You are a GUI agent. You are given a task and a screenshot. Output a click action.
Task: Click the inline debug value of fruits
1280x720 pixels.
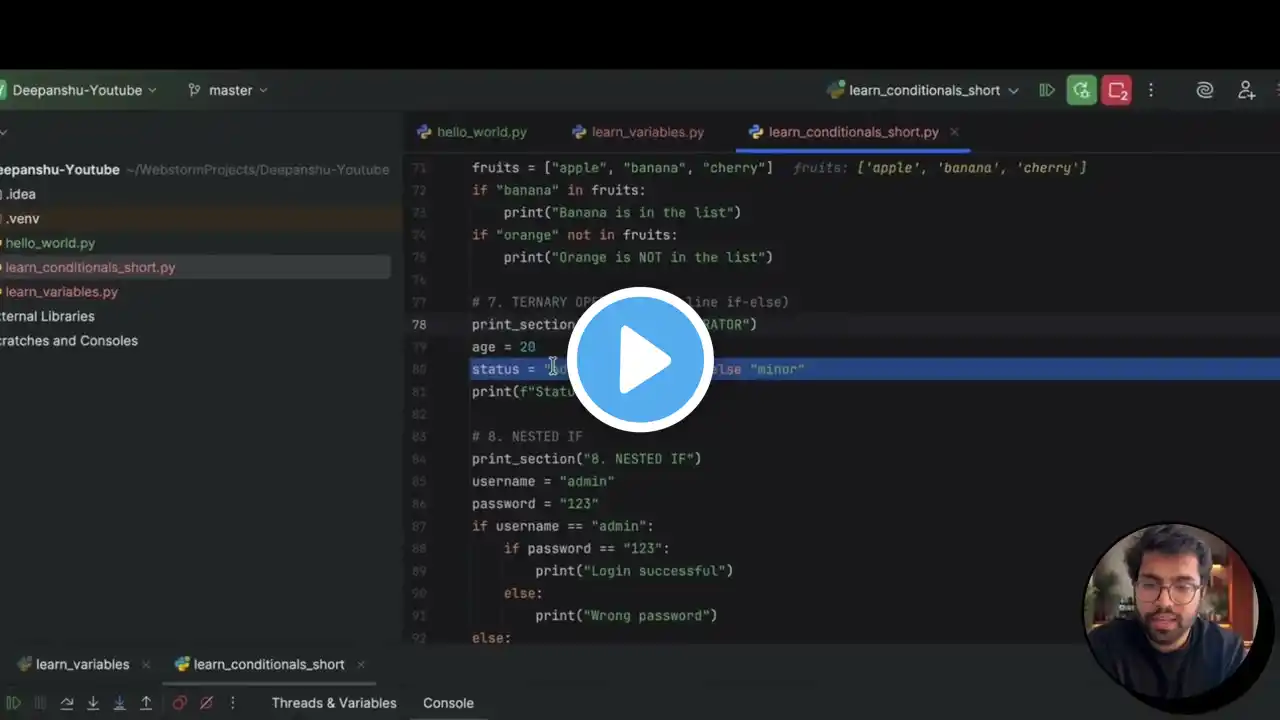(x=940, y=168)
